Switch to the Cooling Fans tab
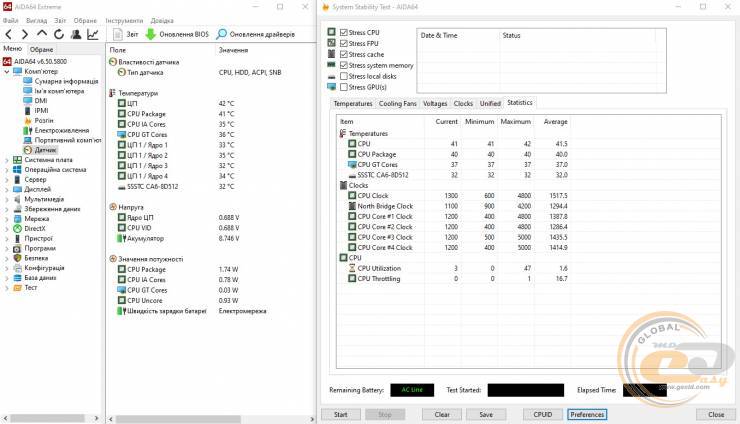Viewport: 740px width, 424px height. 397,103
